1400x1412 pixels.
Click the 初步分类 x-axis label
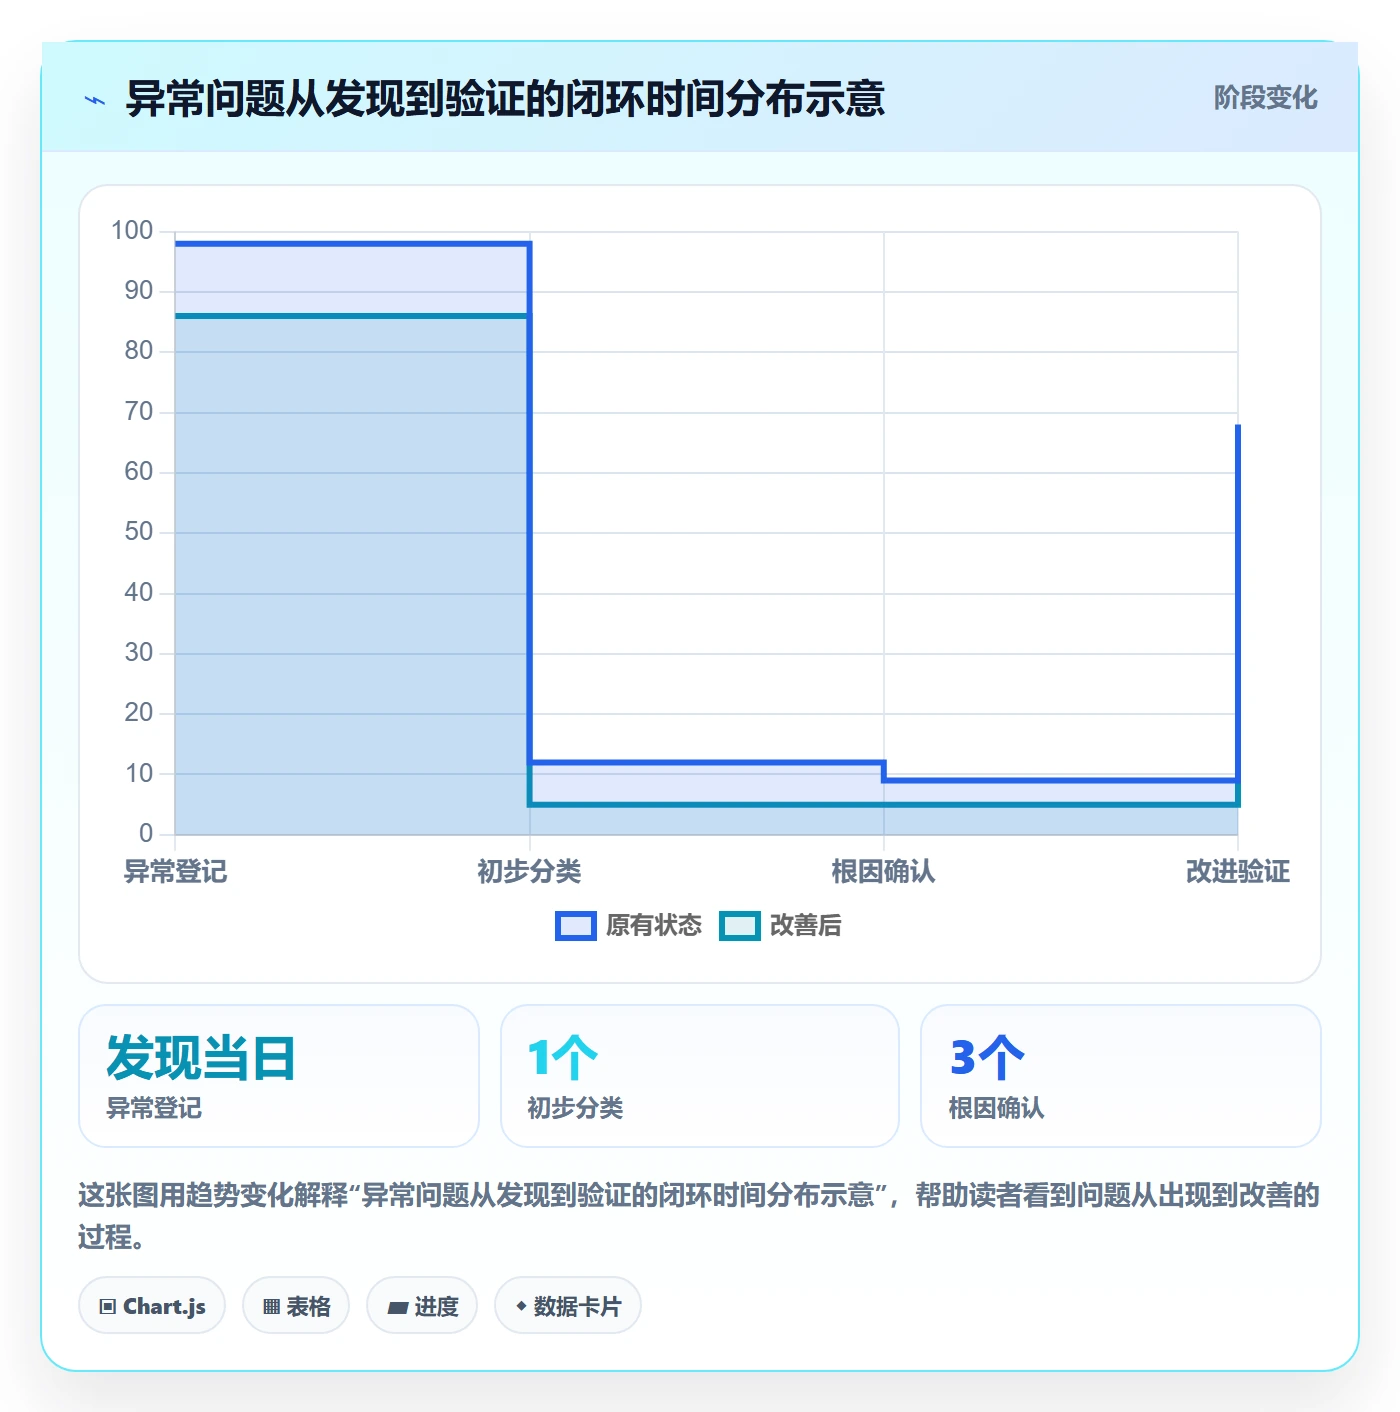529,872
